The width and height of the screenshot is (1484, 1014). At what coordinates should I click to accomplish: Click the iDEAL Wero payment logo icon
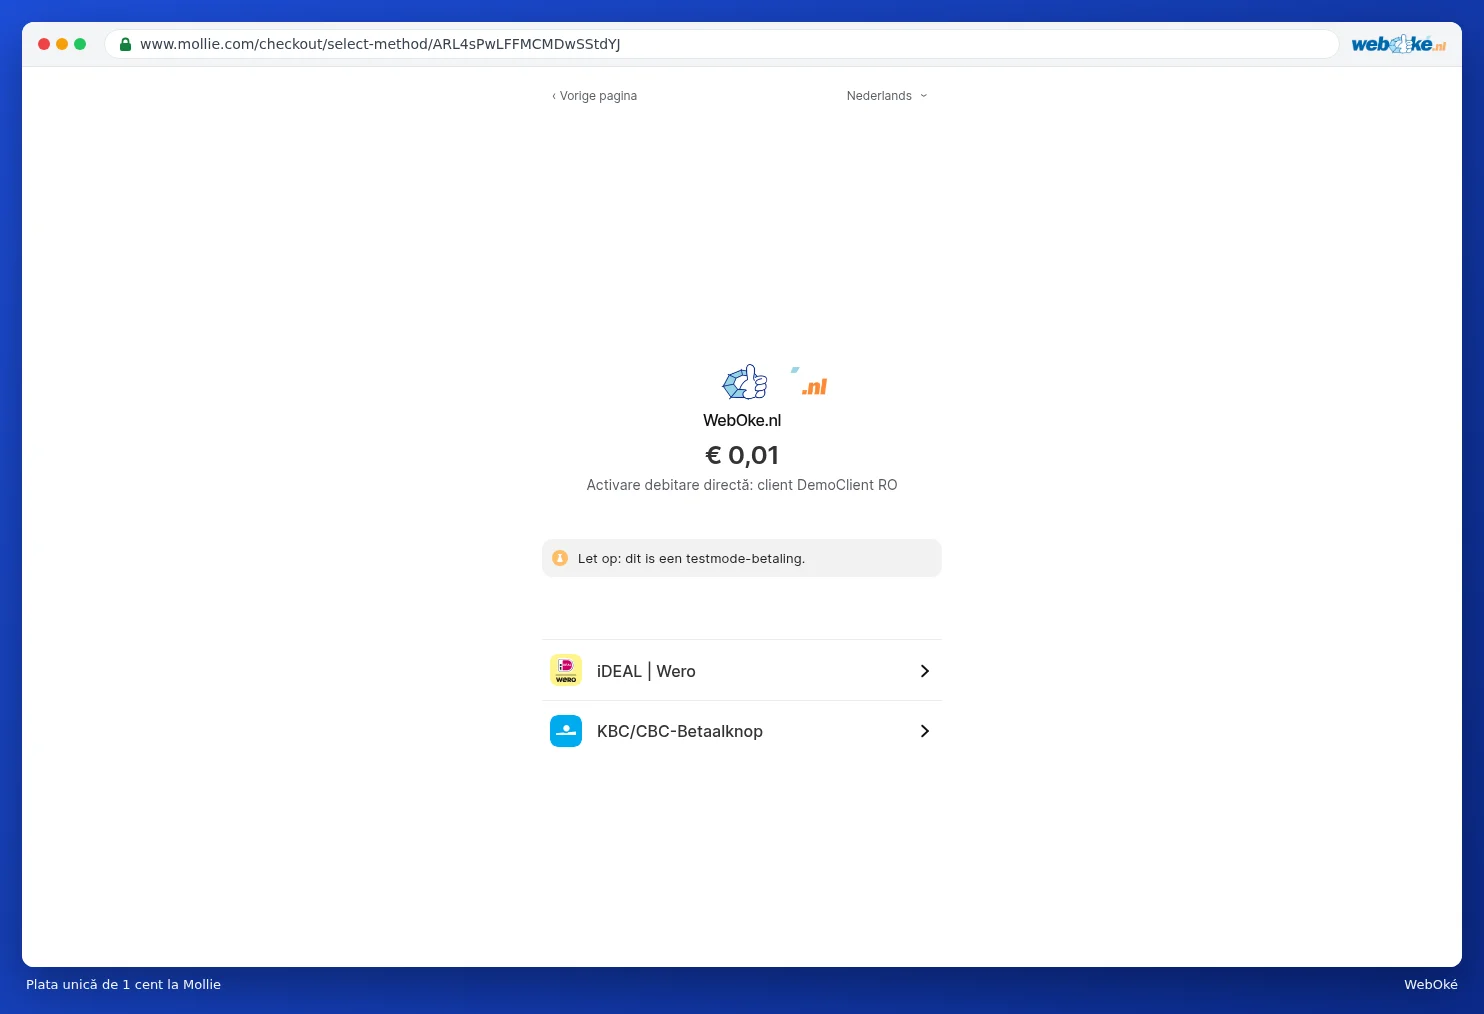pyautogui.click(x=566, y=670)
